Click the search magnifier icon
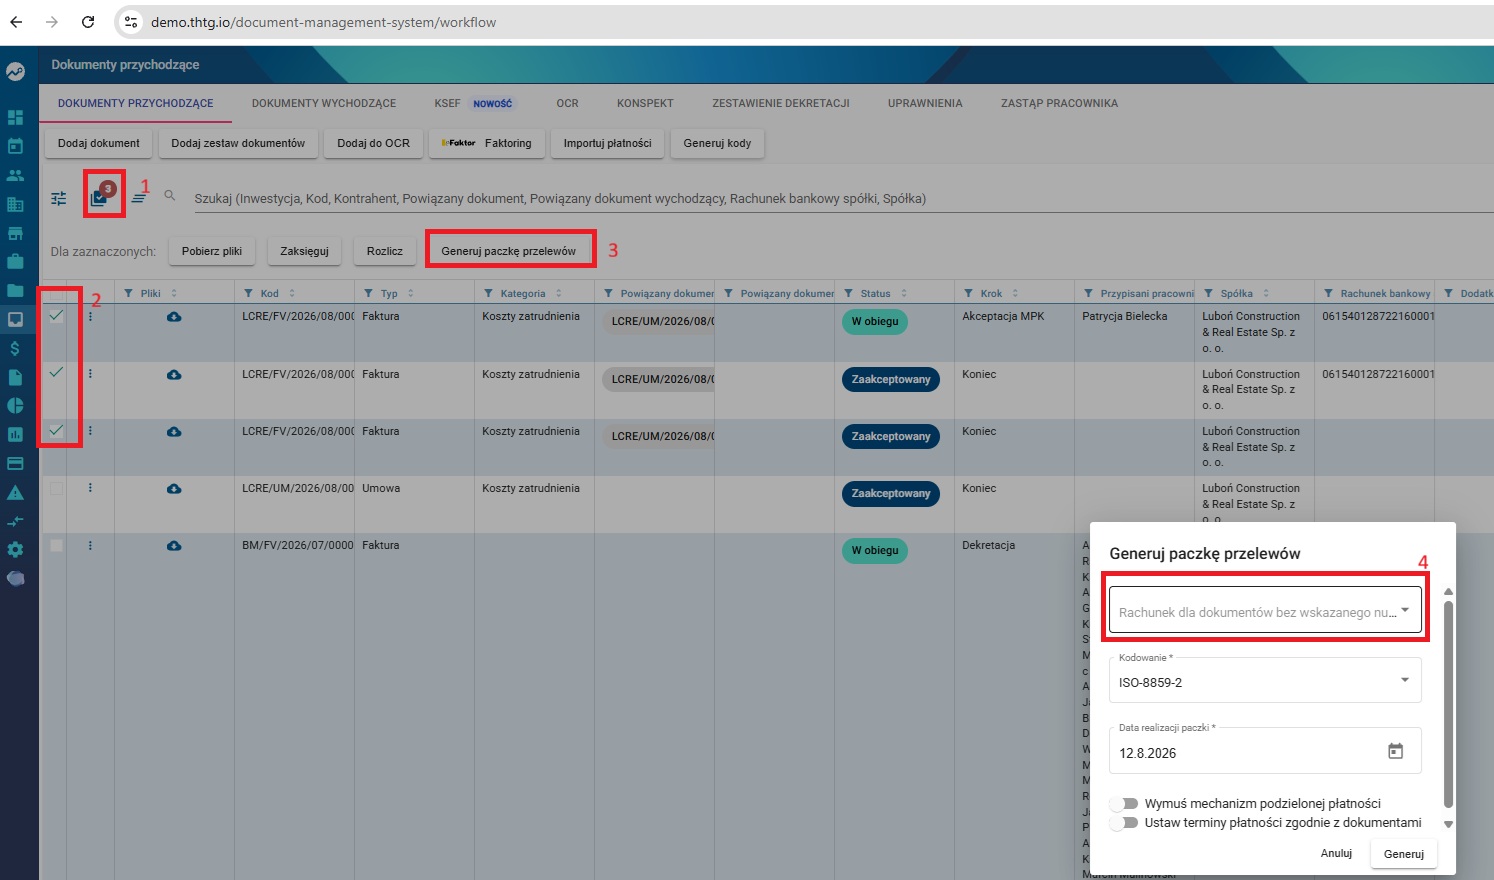This screenshot has width=1494, height=880. pos(170,195)
